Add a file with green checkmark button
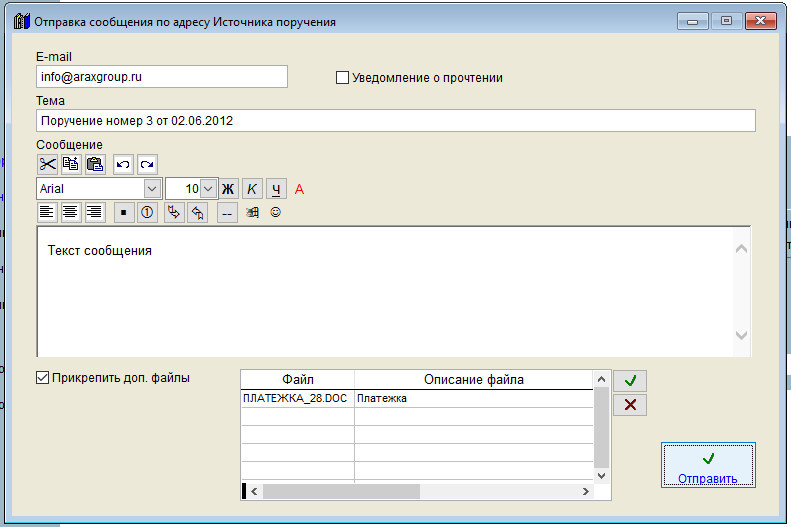The width and height of the screenshot is (791, 527). [630, 381]
